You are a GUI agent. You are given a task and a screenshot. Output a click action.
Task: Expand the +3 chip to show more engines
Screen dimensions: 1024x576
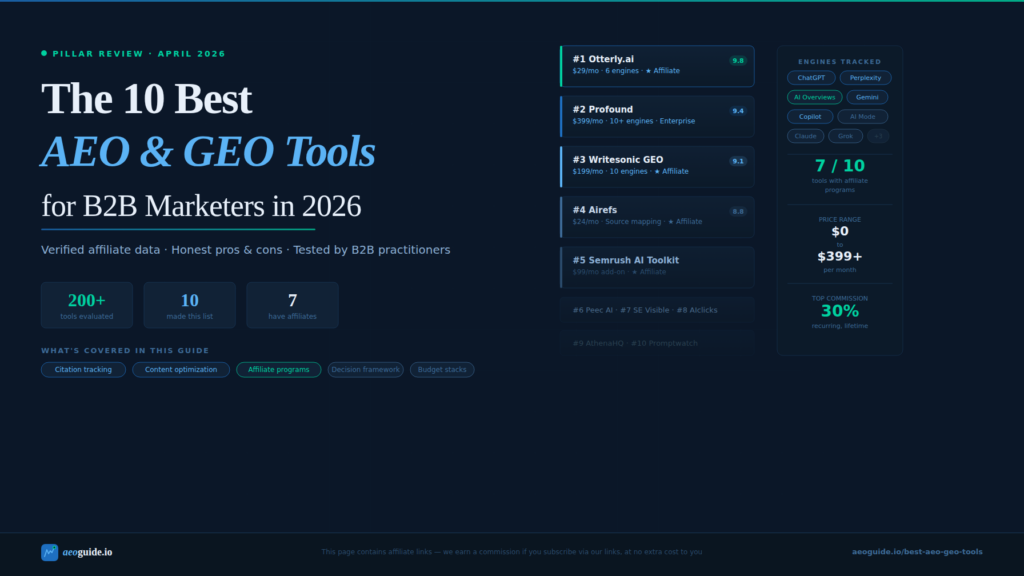pos(878,136)
